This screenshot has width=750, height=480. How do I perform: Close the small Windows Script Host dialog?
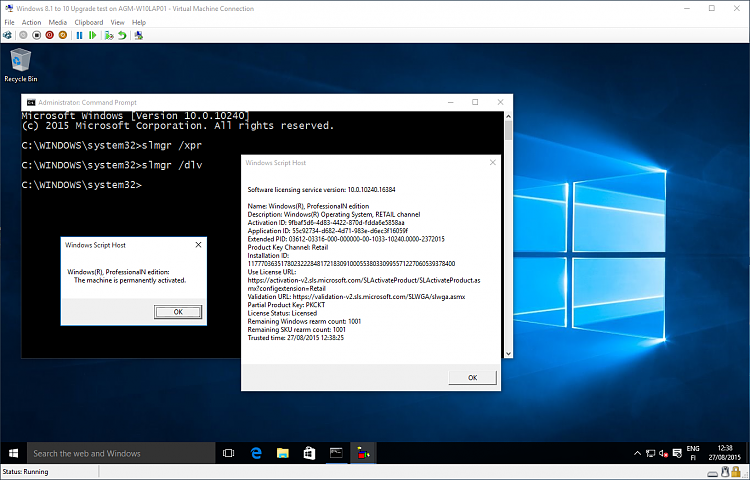[198, 245]
